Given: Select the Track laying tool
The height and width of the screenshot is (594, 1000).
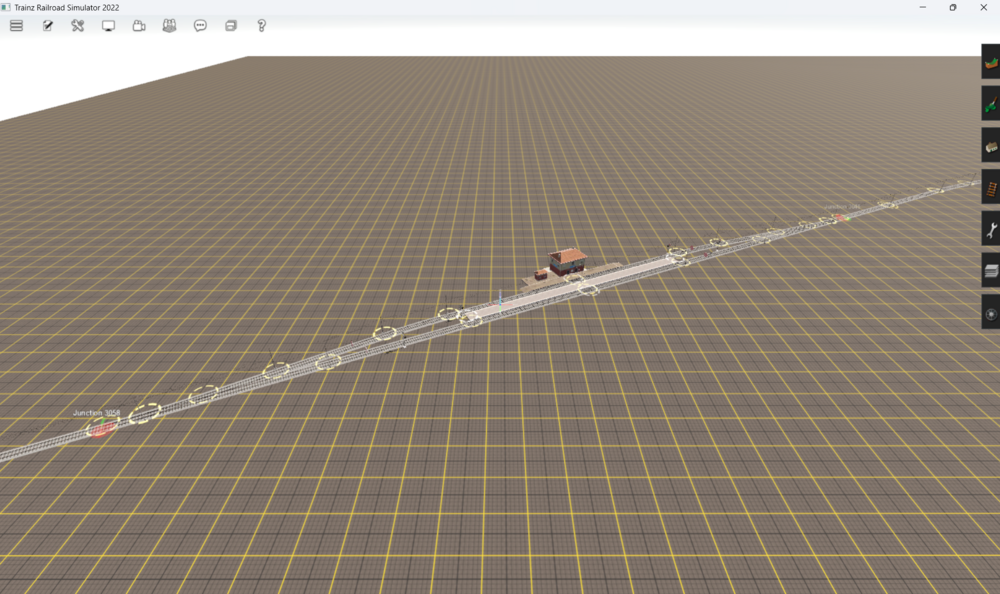Looking at the screenshot, I should click(x=990, y=188).
